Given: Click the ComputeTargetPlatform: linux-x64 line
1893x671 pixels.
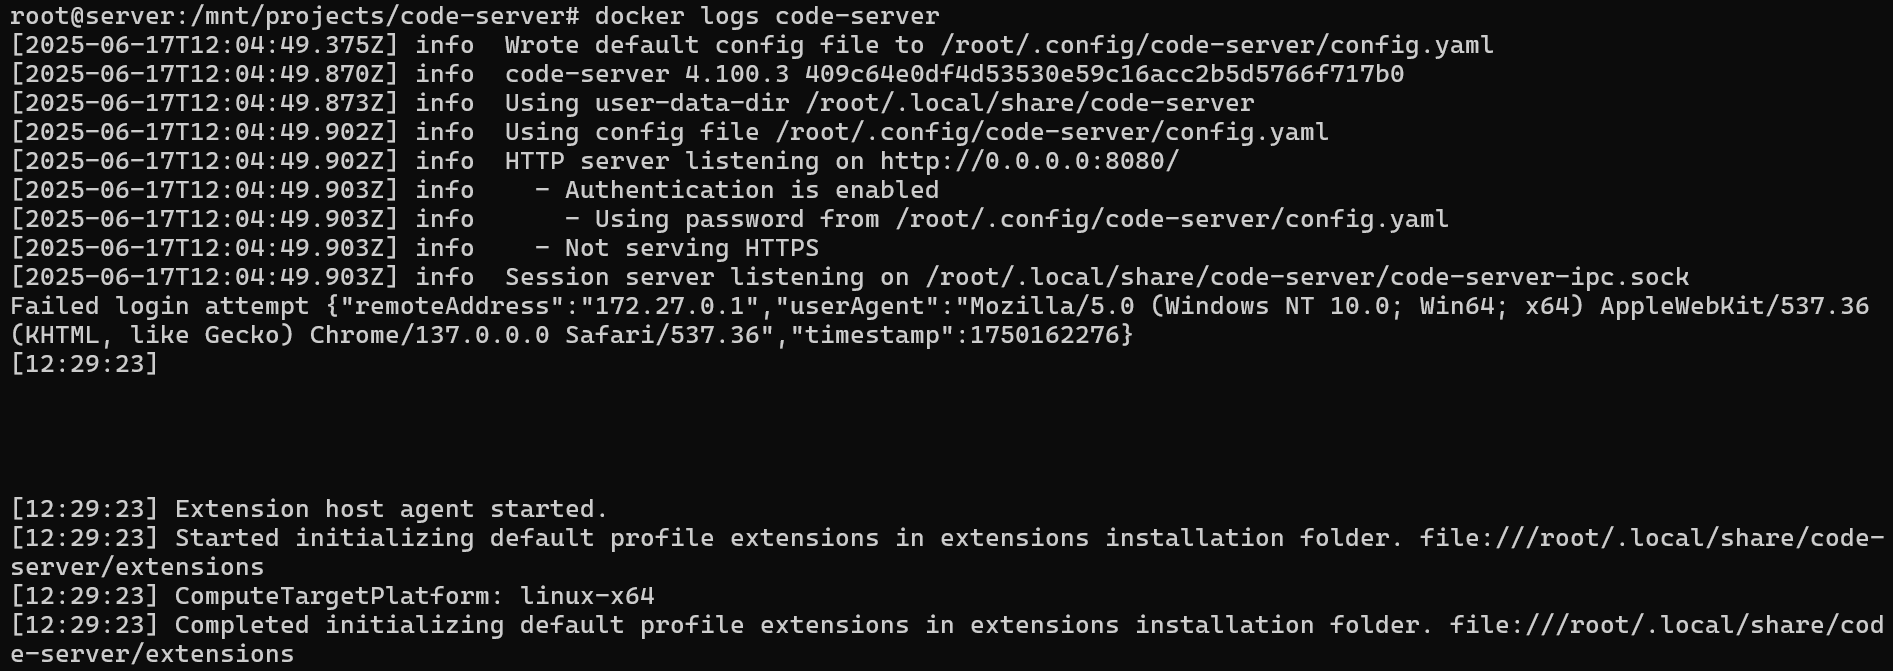Looking at the screenshot, I should (333, 596).
